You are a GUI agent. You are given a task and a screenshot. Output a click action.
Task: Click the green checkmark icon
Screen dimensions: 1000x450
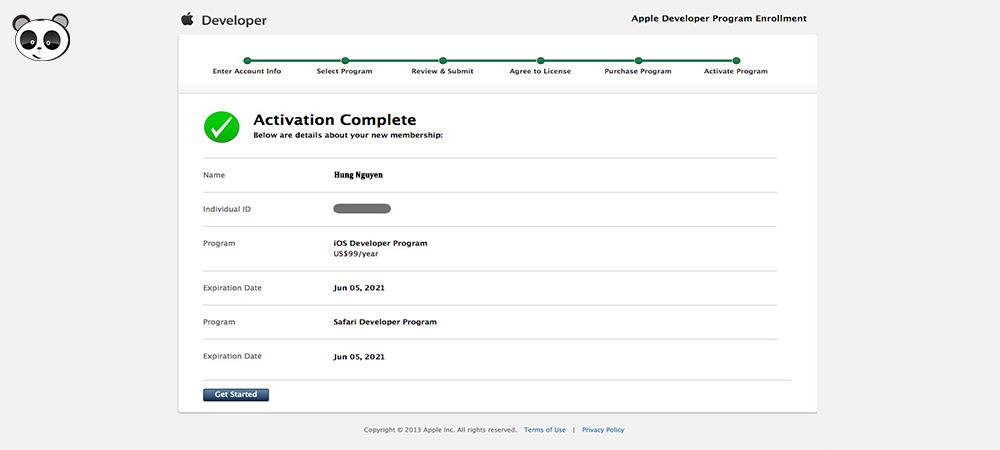click(x=221, y=127)
